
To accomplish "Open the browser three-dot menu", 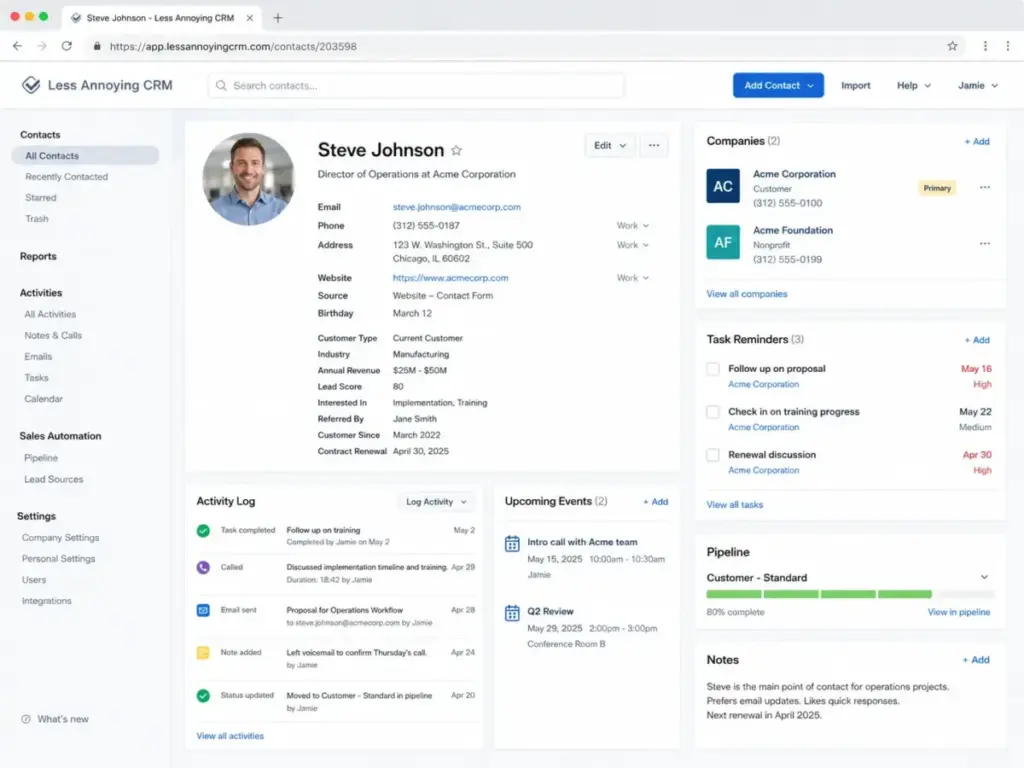I will pos(1008,46).
